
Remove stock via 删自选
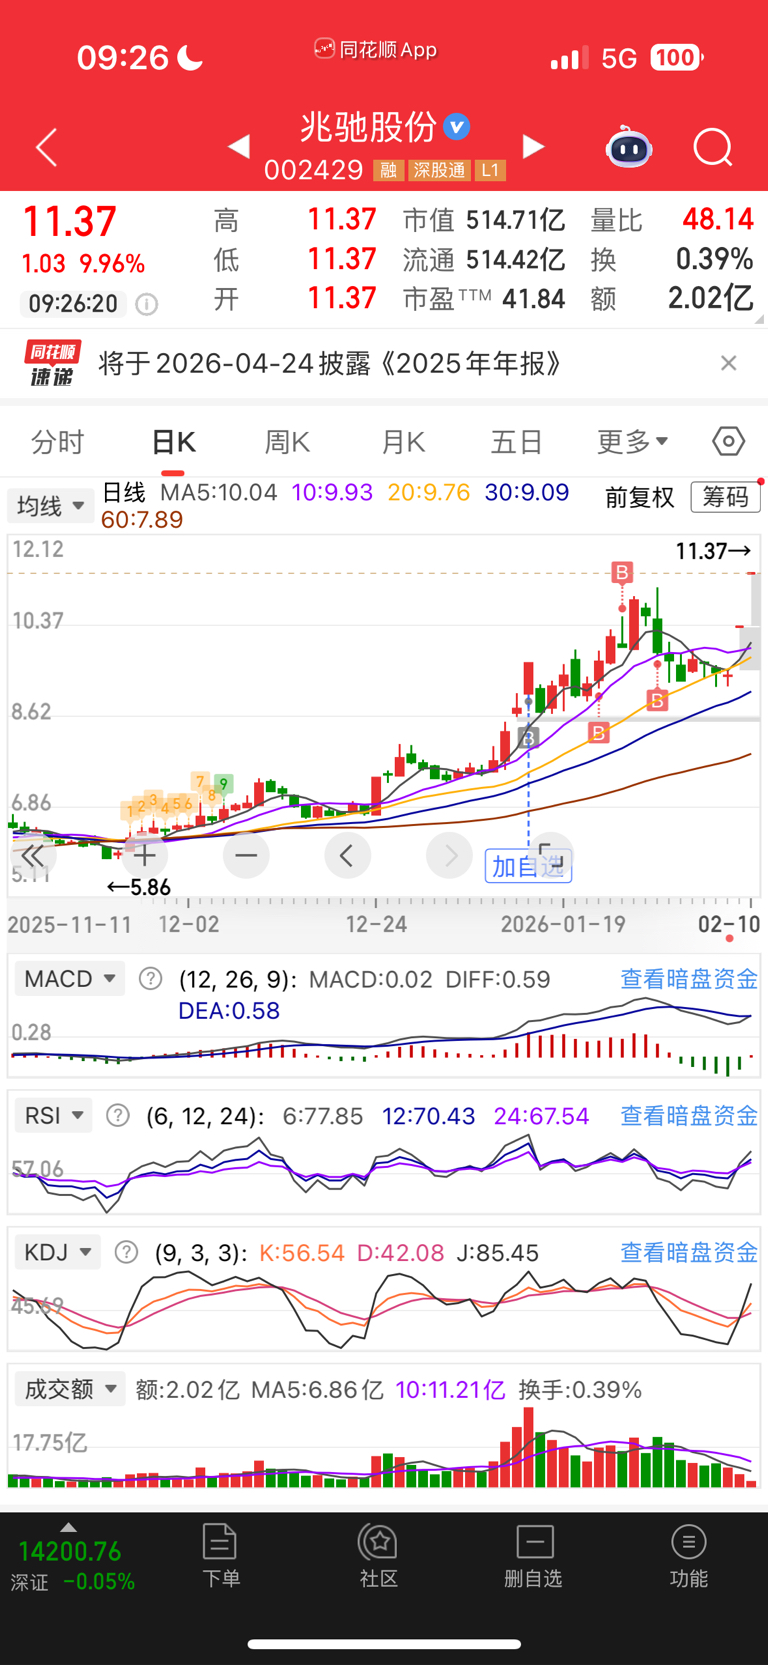pos(534,1556)
